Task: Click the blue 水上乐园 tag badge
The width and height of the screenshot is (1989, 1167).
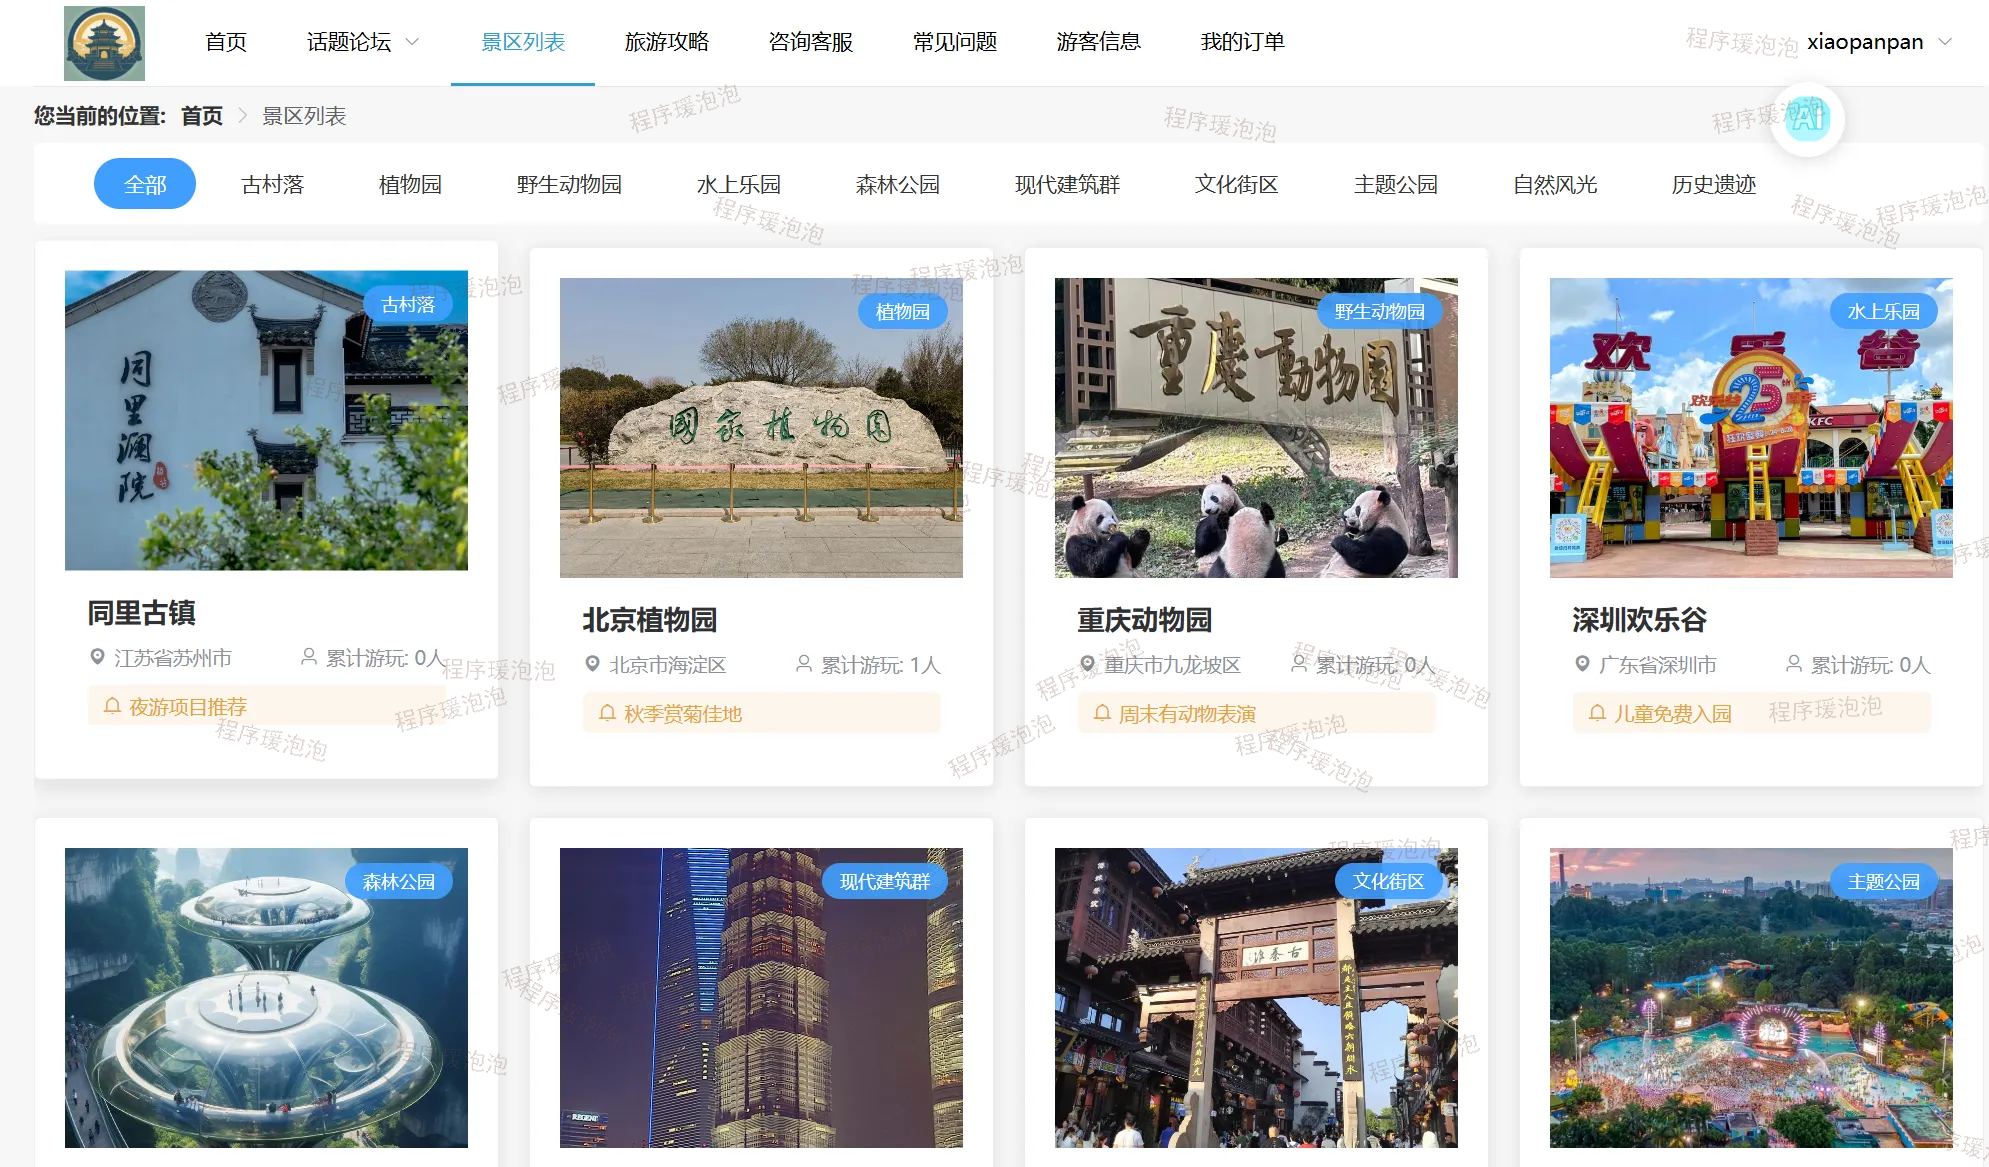Action: 1883,311
